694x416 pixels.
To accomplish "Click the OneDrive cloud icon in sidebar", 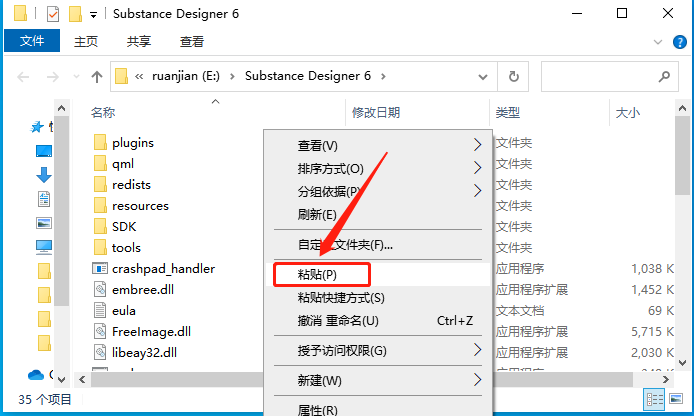I will tap(36, 375).
